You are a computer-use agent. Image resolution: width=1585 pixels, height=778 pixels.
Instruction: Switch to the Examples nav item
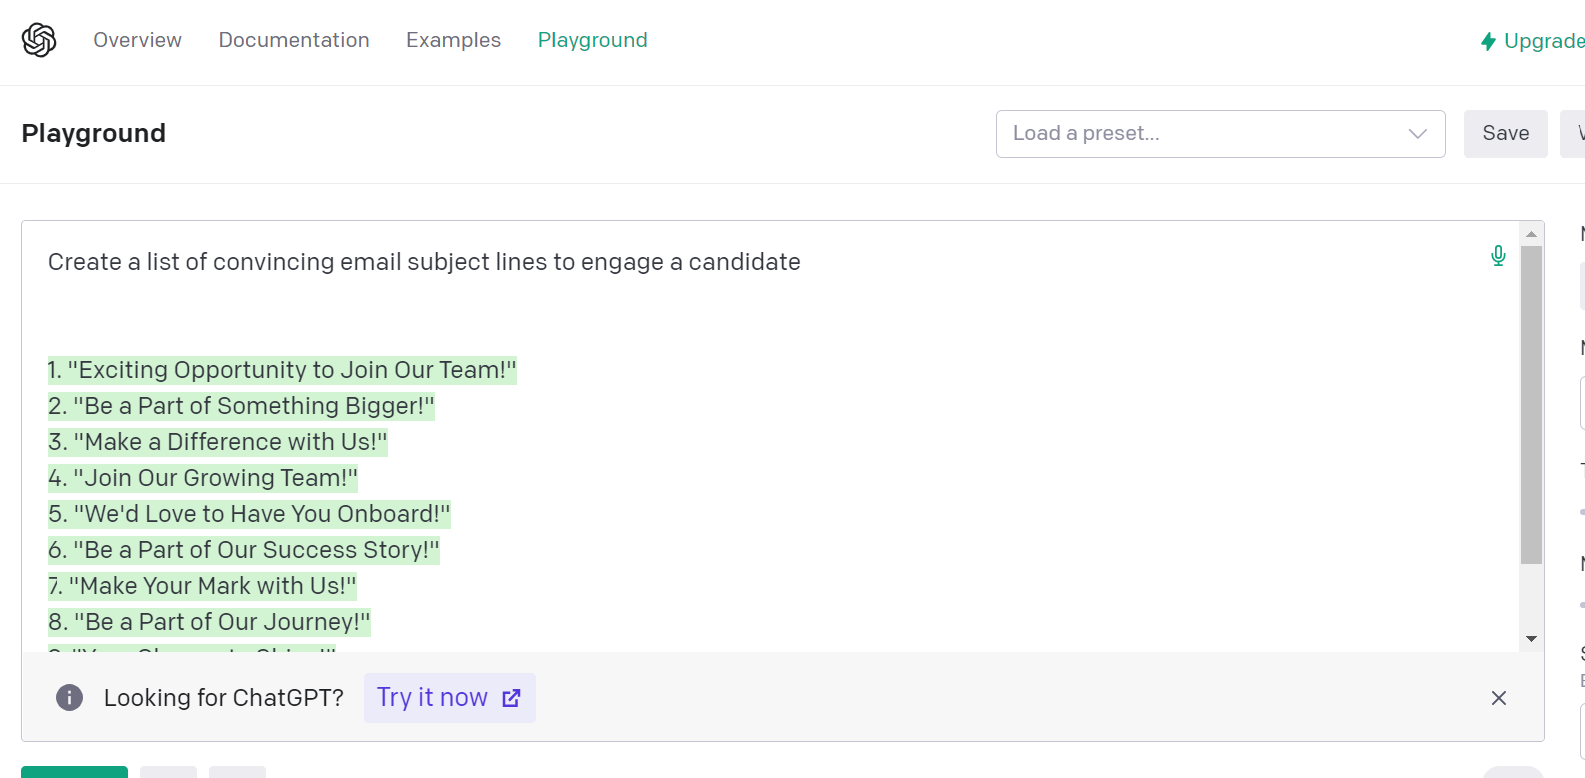[453, 40]
